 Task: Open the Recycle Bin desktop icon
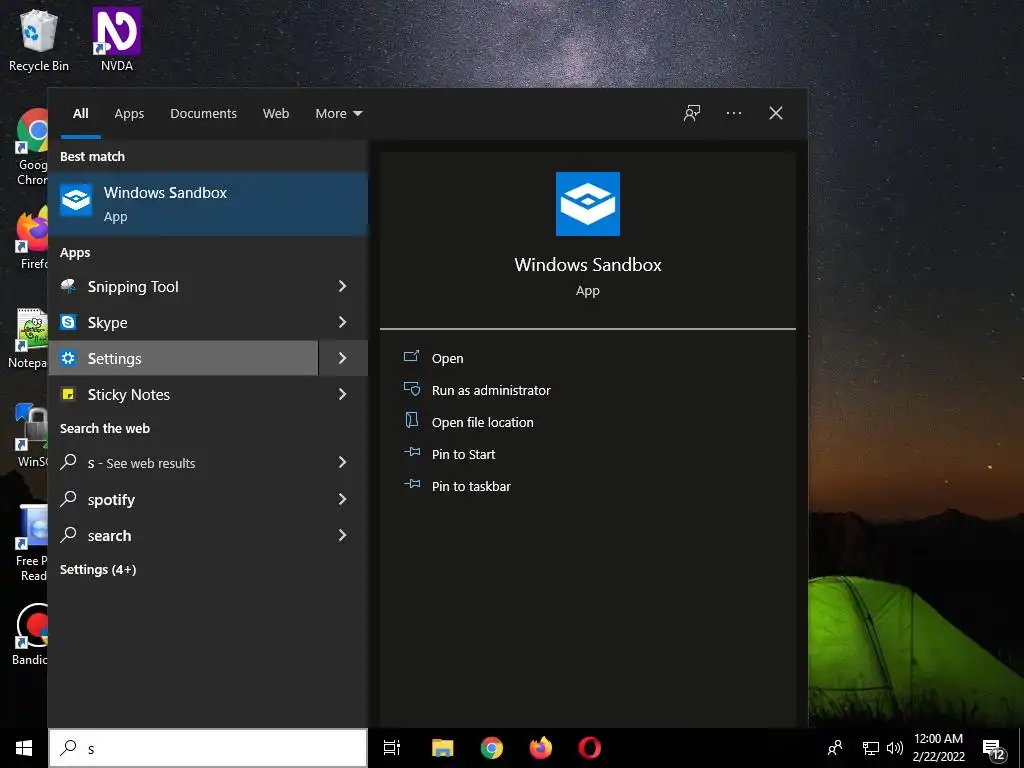tap(39, 40)
